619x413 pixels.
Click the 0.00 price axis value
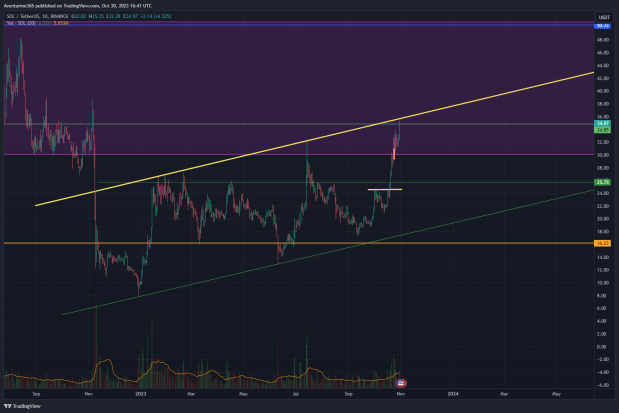(x=602, y=347)
